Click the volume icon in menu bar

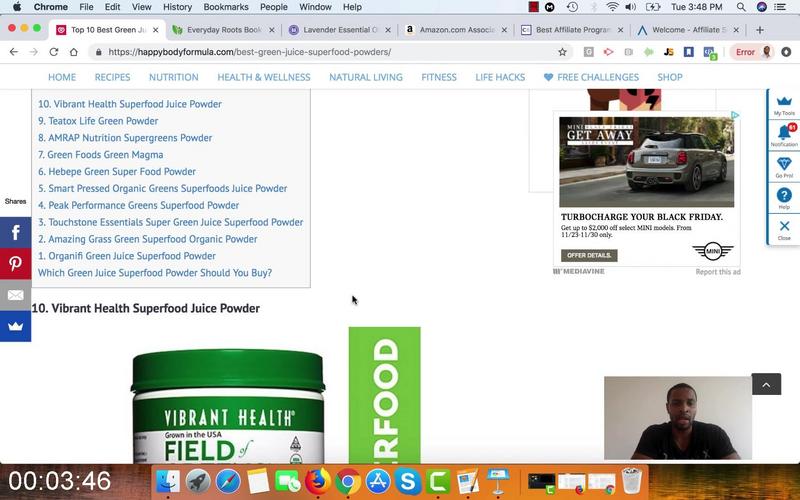tap(631, 7)
